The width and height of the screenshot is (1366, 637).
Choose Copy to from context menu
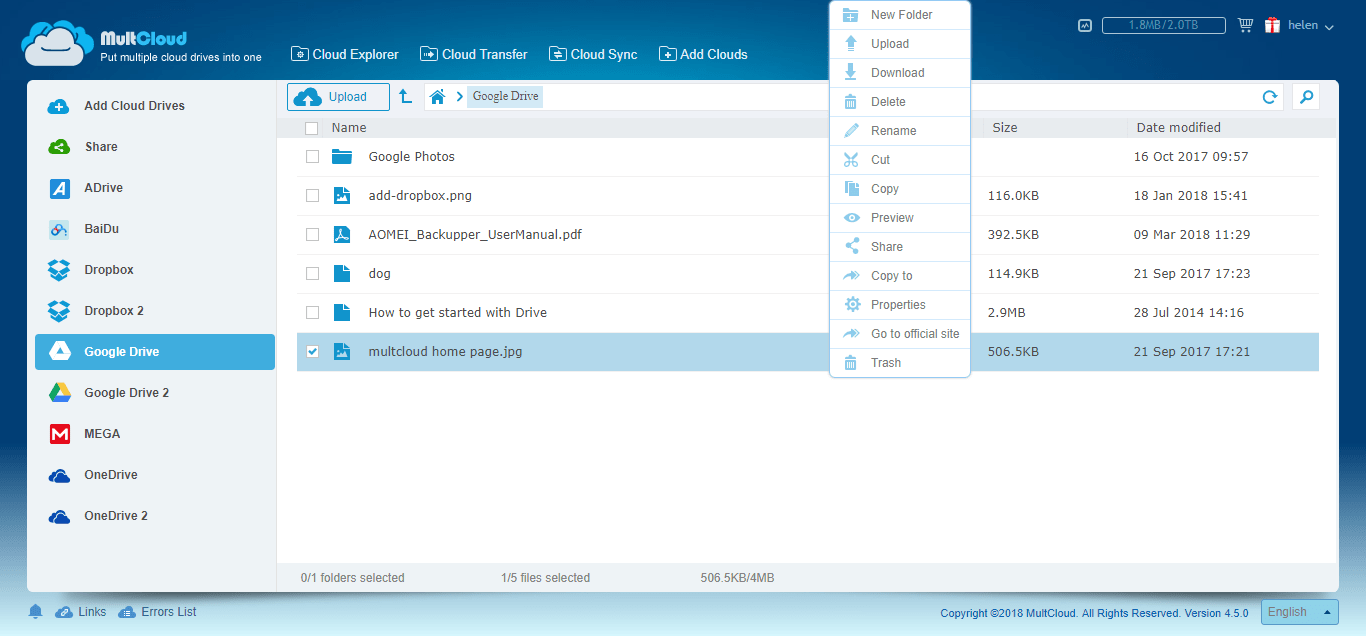[900, 276]
